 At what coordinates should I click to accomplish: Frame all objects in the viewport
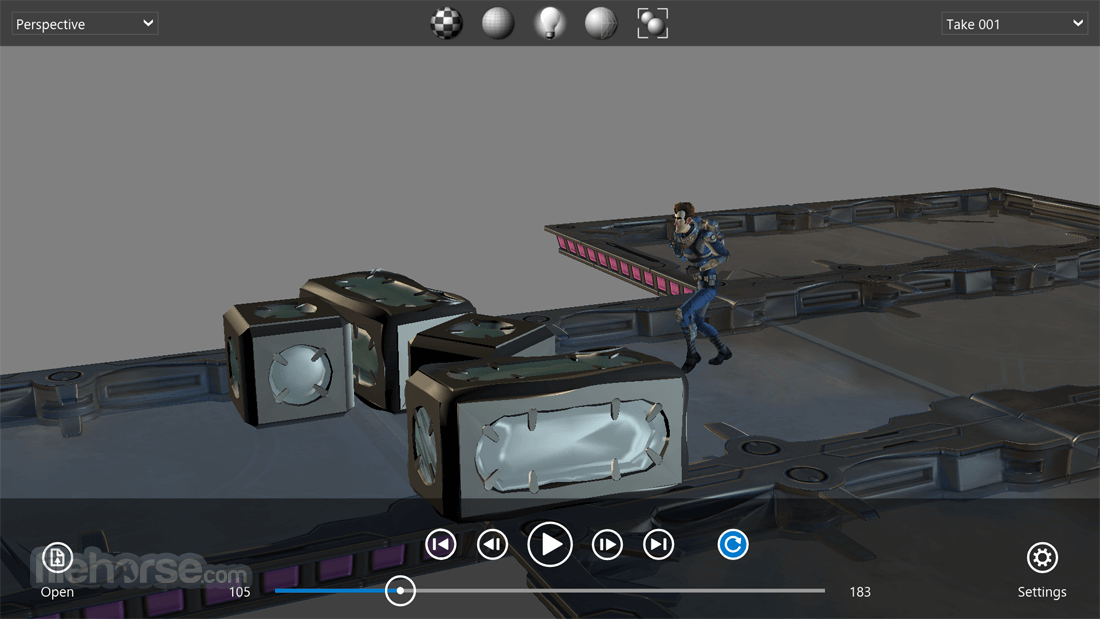coord(652,23)
